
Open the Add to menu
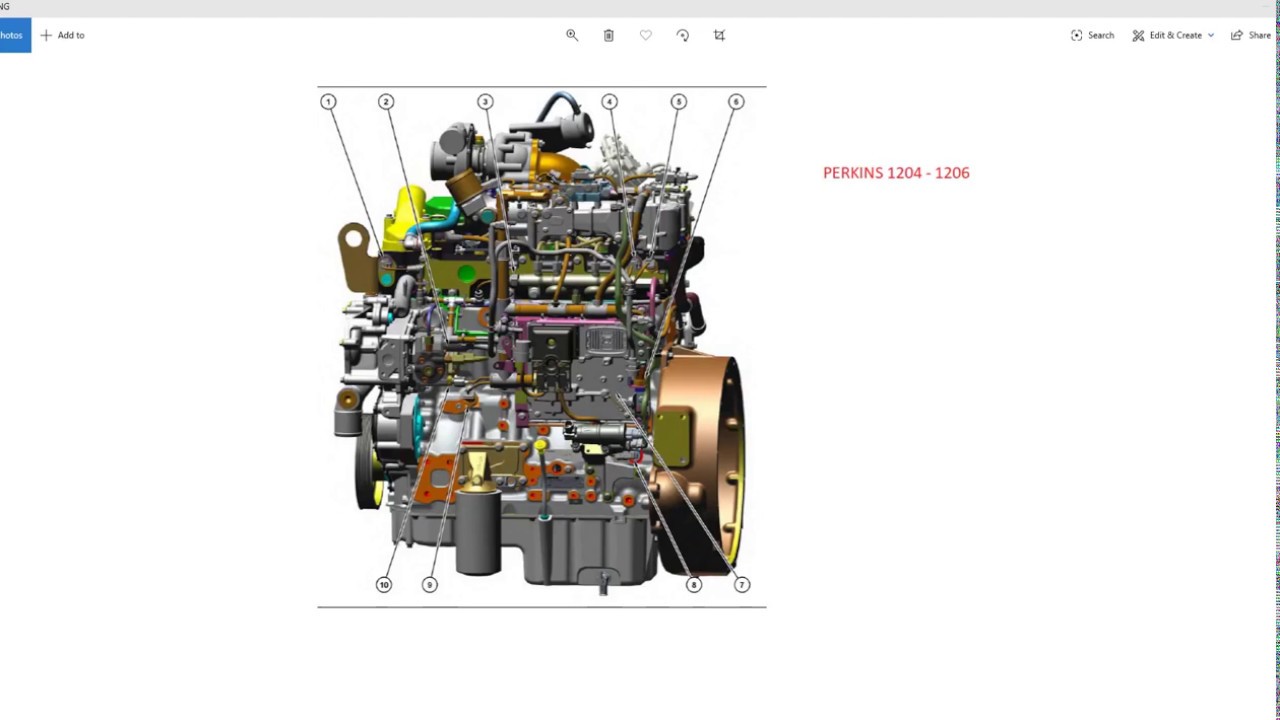62,35
